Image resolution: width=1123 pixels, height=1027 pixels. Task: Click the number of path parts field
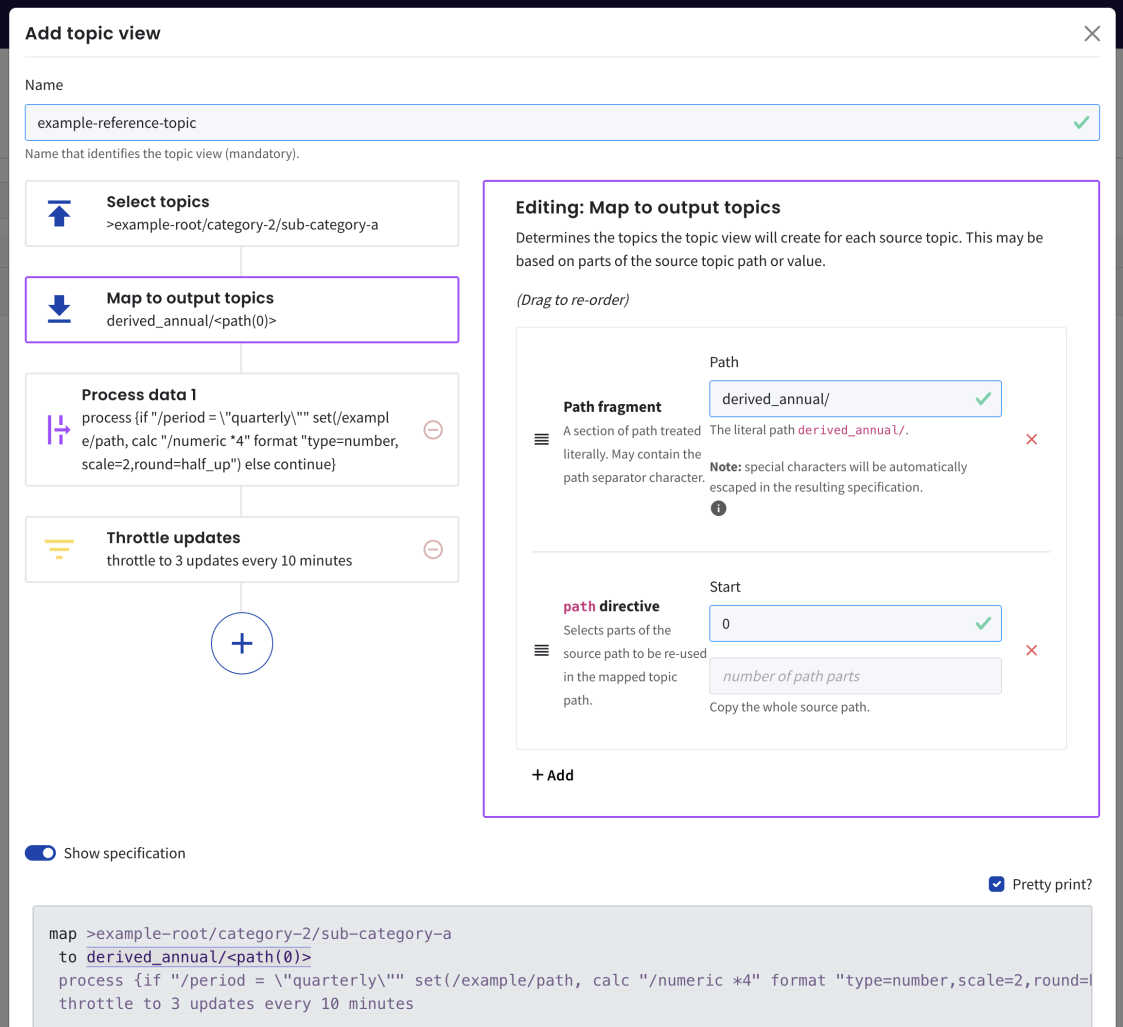pos(855,676)
